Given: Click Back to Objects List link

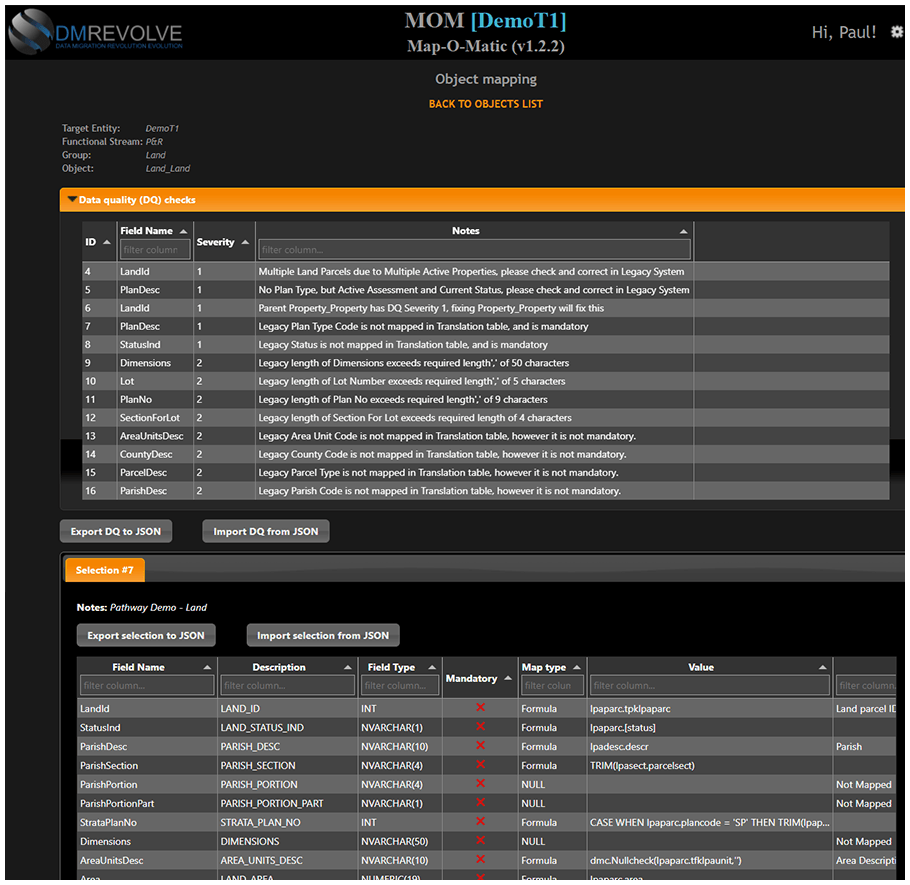Looking at the screenshot, I should [x=486, y=104].
